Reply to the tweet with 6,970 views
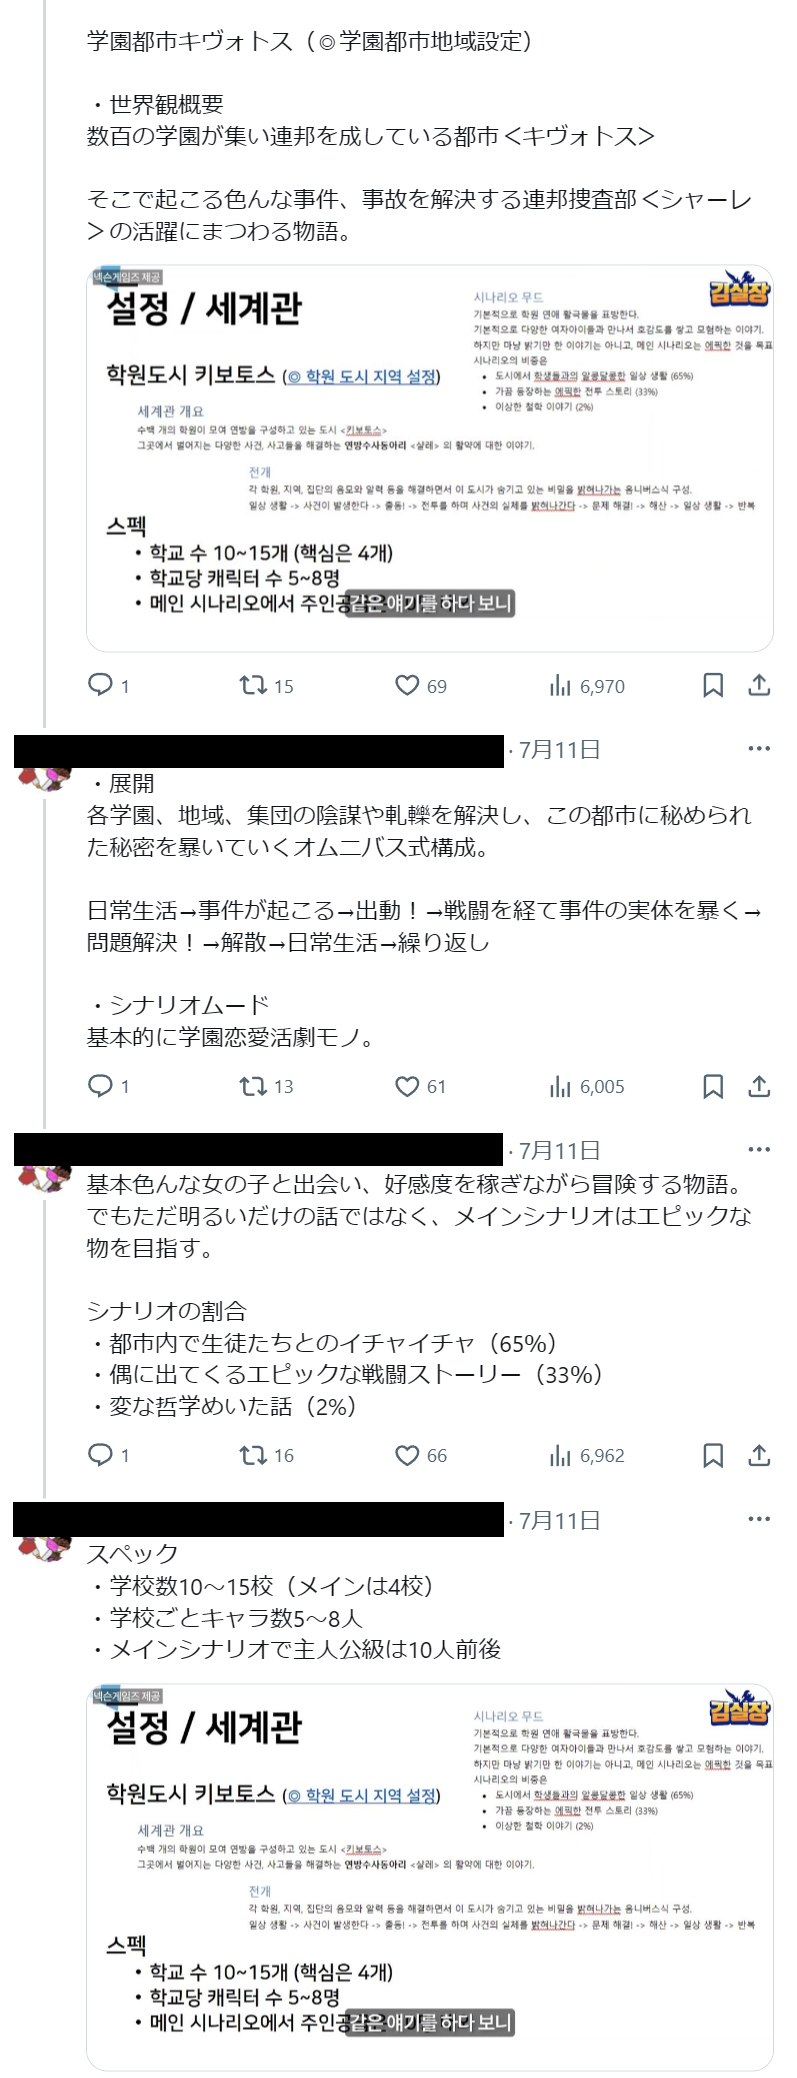 101,685
